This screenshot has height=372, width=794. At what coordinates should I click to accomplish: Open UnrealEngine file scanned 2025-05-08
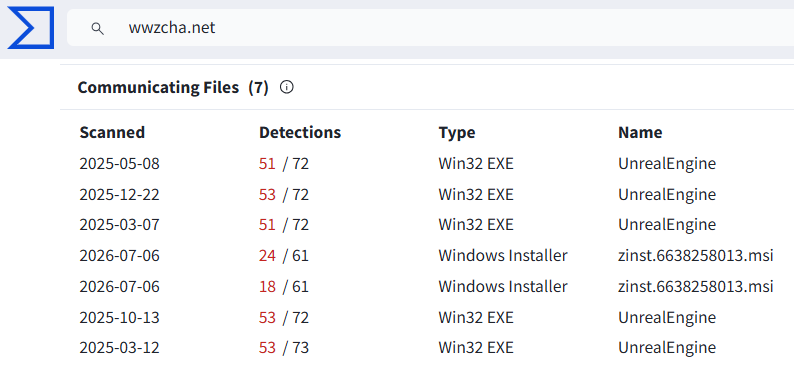pyautogui.click(x=667, y=164)
